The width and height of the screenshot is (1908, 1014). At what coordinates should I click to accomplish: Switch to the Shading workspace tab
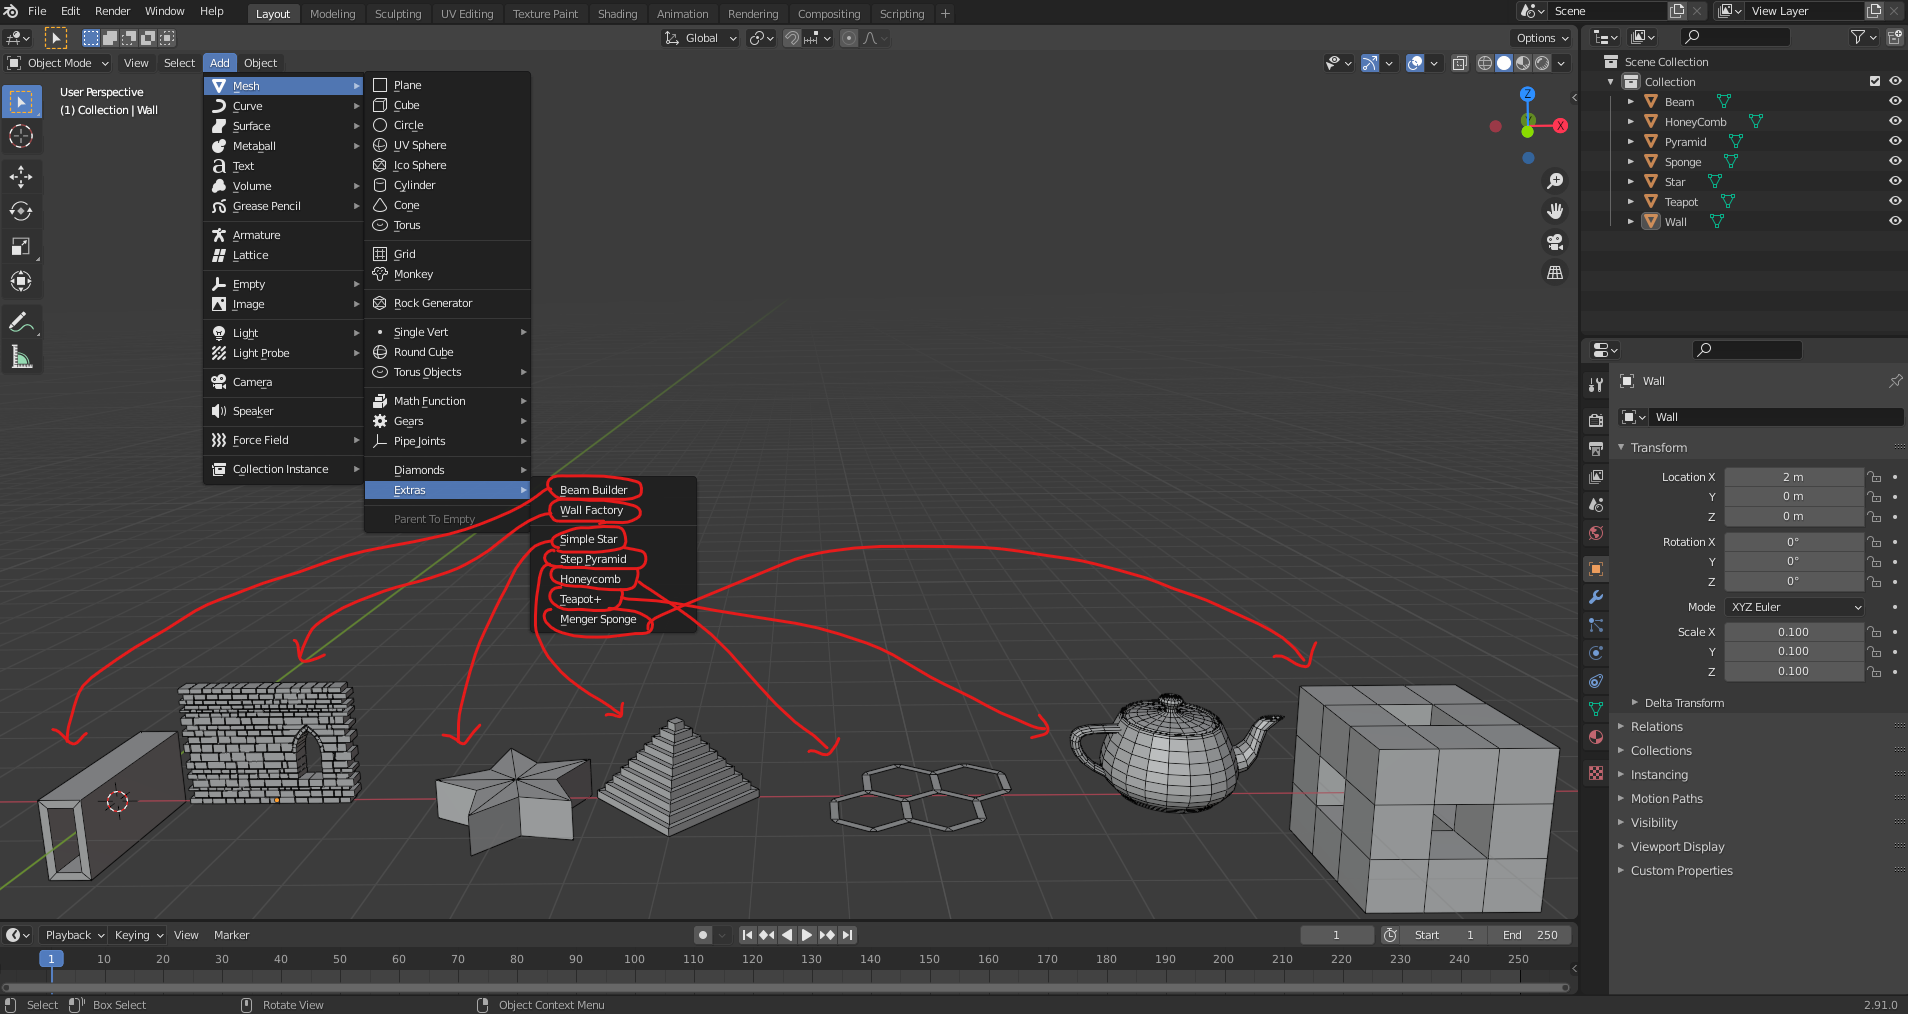[x=617, y=14]
